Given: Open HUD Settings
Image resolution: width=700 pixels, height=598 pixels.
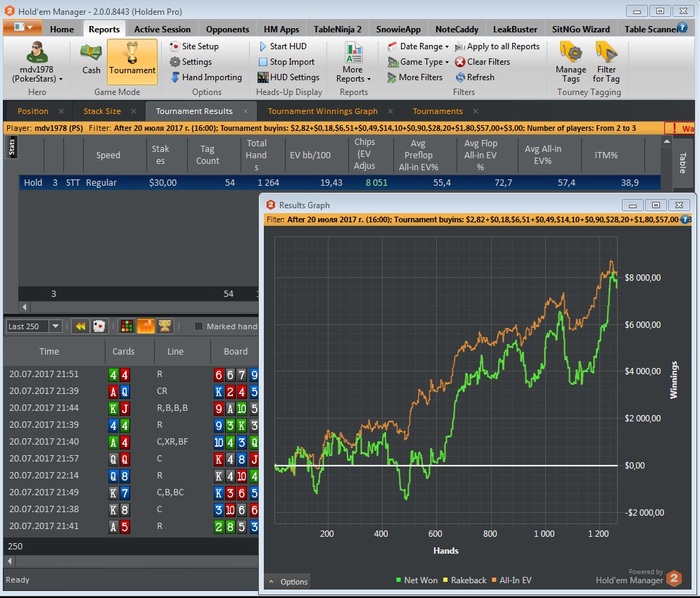Looking at the screenshot, I should (x=288, y=77).
